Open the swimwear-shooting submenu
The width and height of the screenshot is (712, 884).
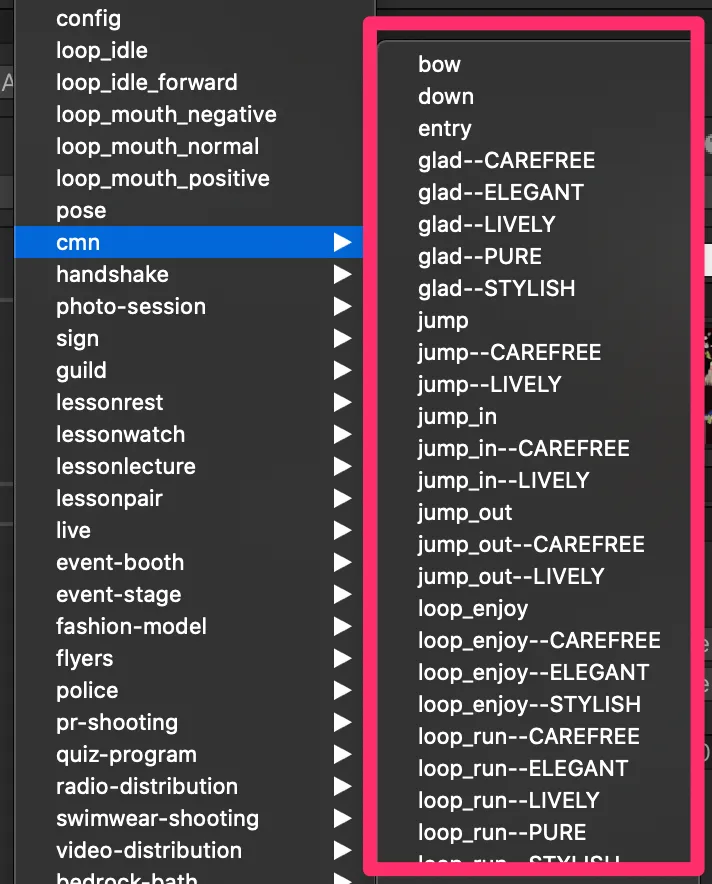coord(157,819)
